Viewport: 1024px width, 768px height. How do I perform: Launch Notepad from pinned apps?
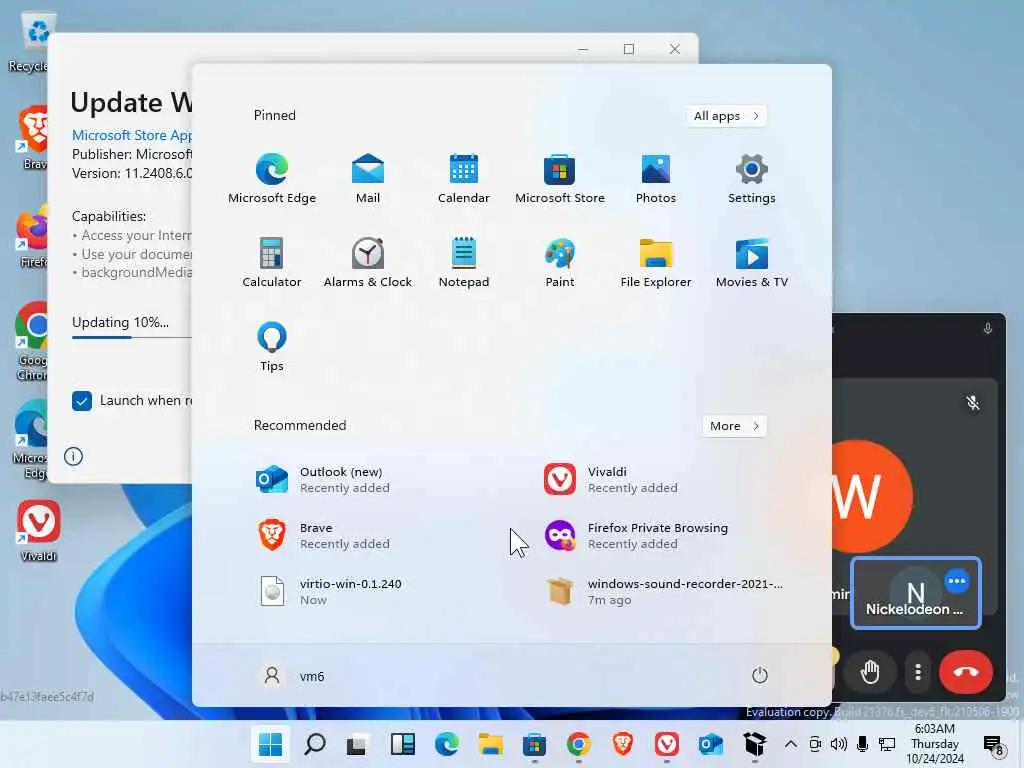(x=464, y=263)
